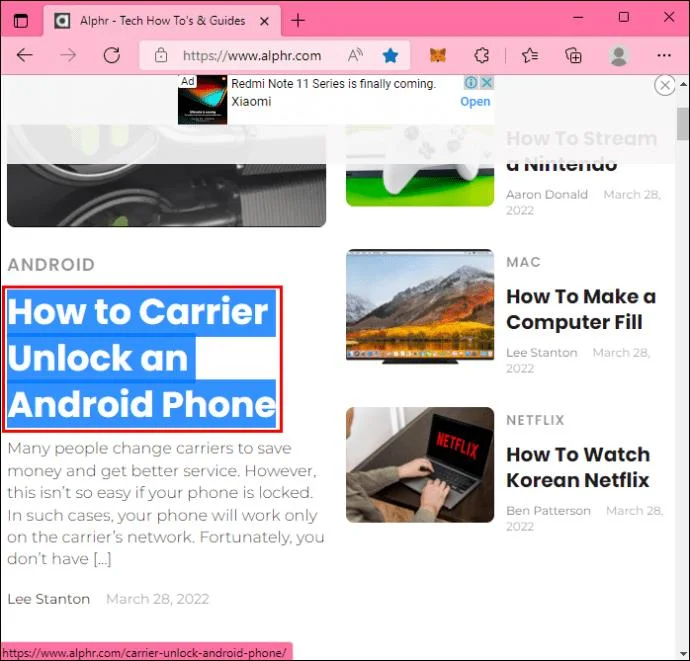Refresh the current page

pos(112,55)
